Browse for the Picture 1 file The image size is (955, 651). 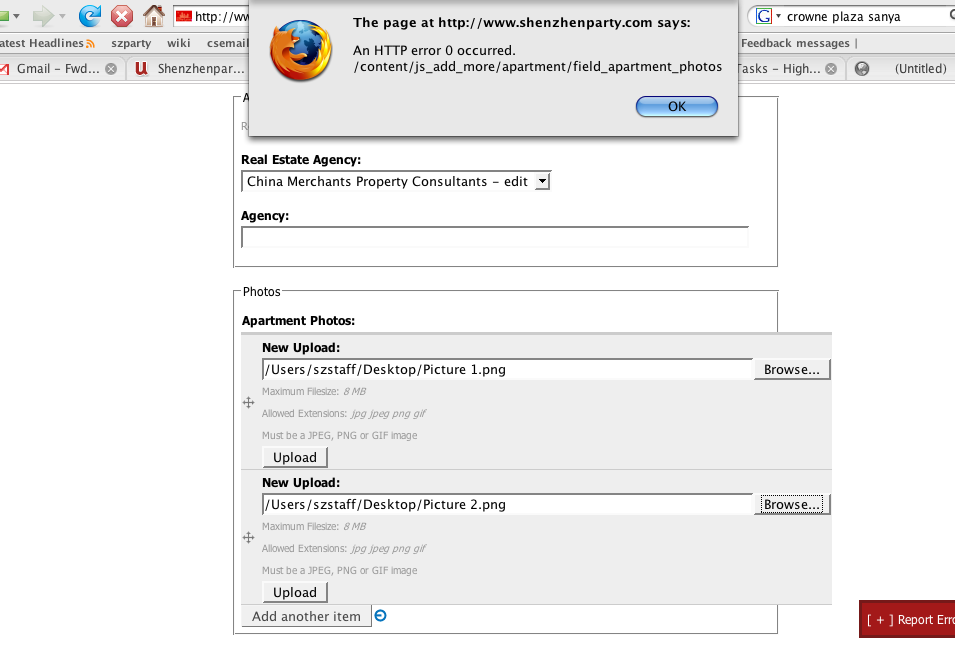point(791,370)
